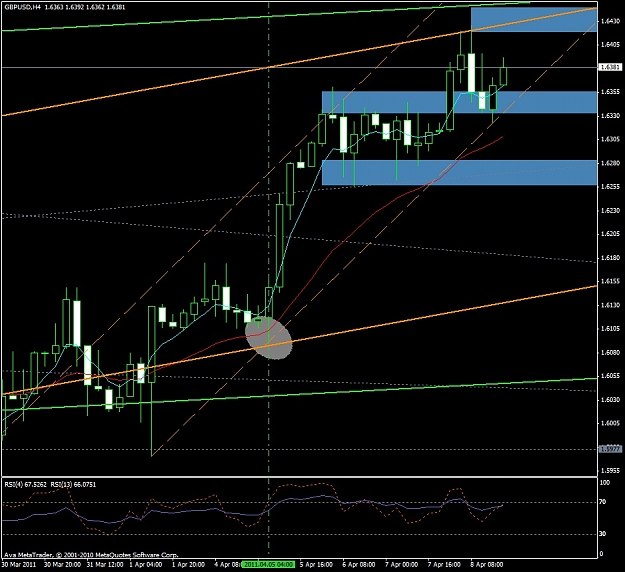
Task: Click the 1.6005 price axis label
Action: click(610, 423)
